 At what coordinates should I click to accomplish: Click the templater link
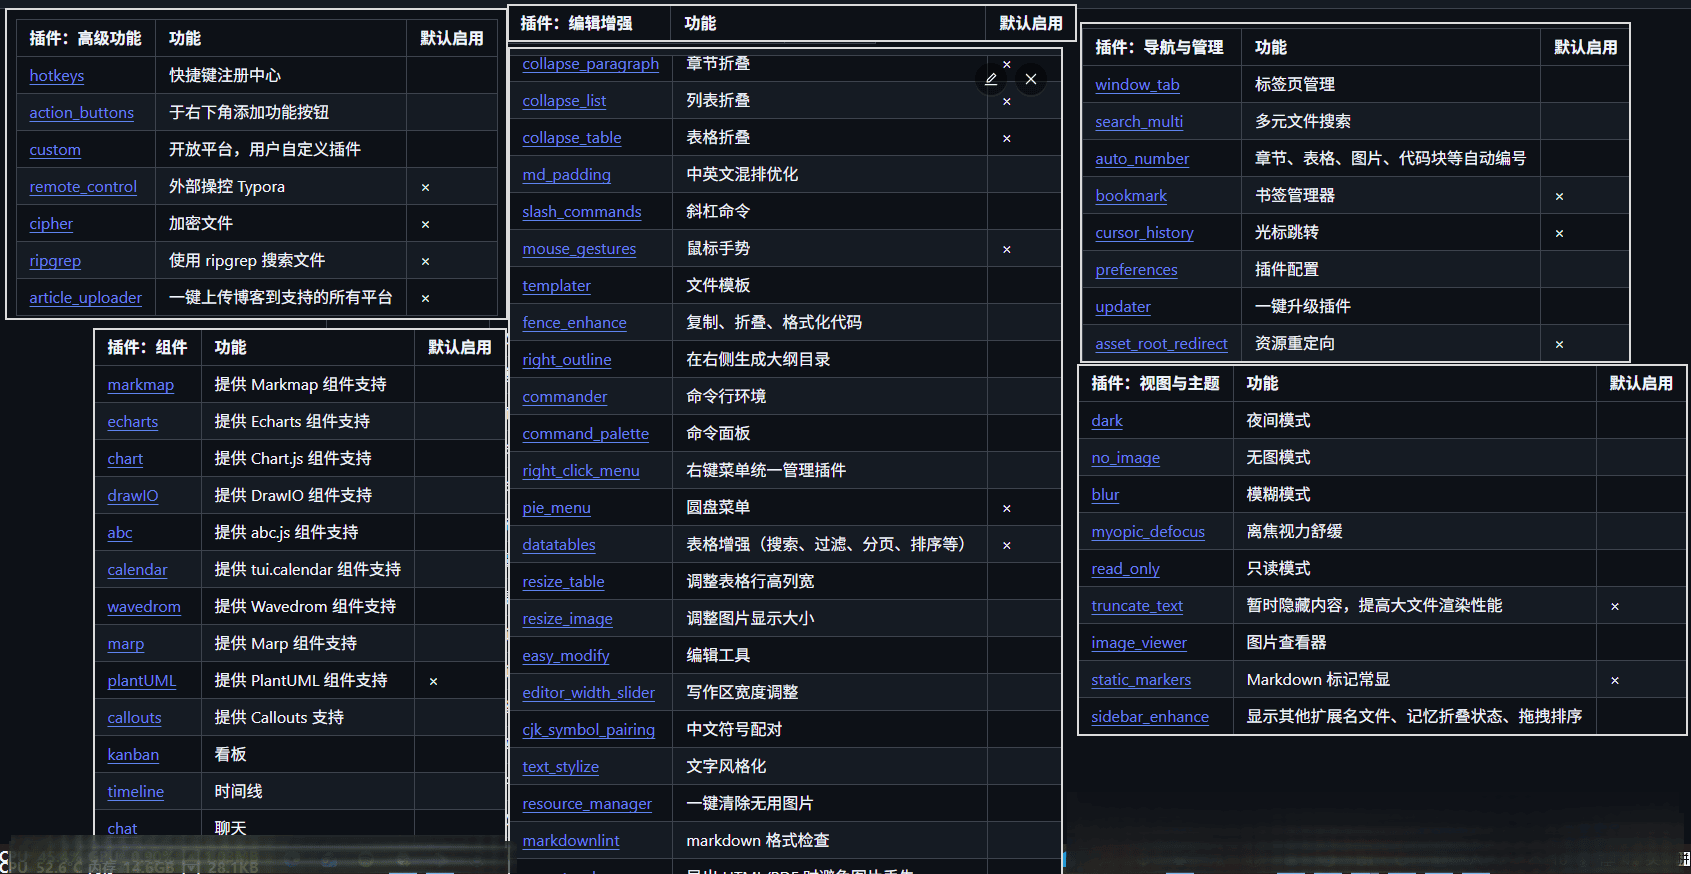pos(556,286)
